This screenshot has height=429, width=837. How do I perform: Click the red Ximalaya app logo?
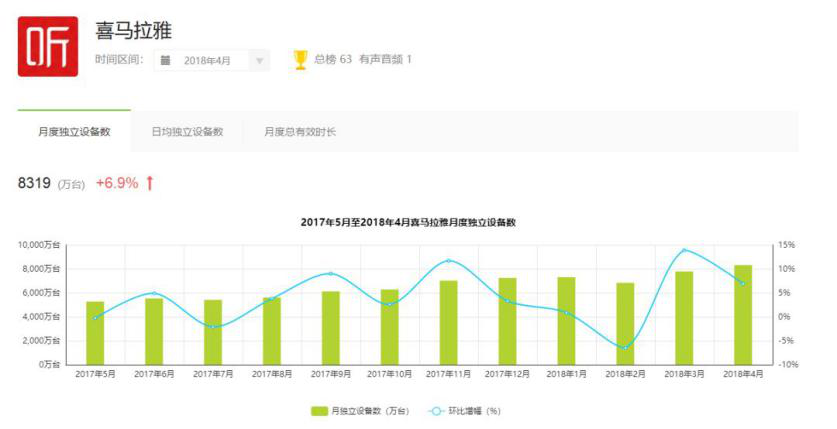click(48, 46)
